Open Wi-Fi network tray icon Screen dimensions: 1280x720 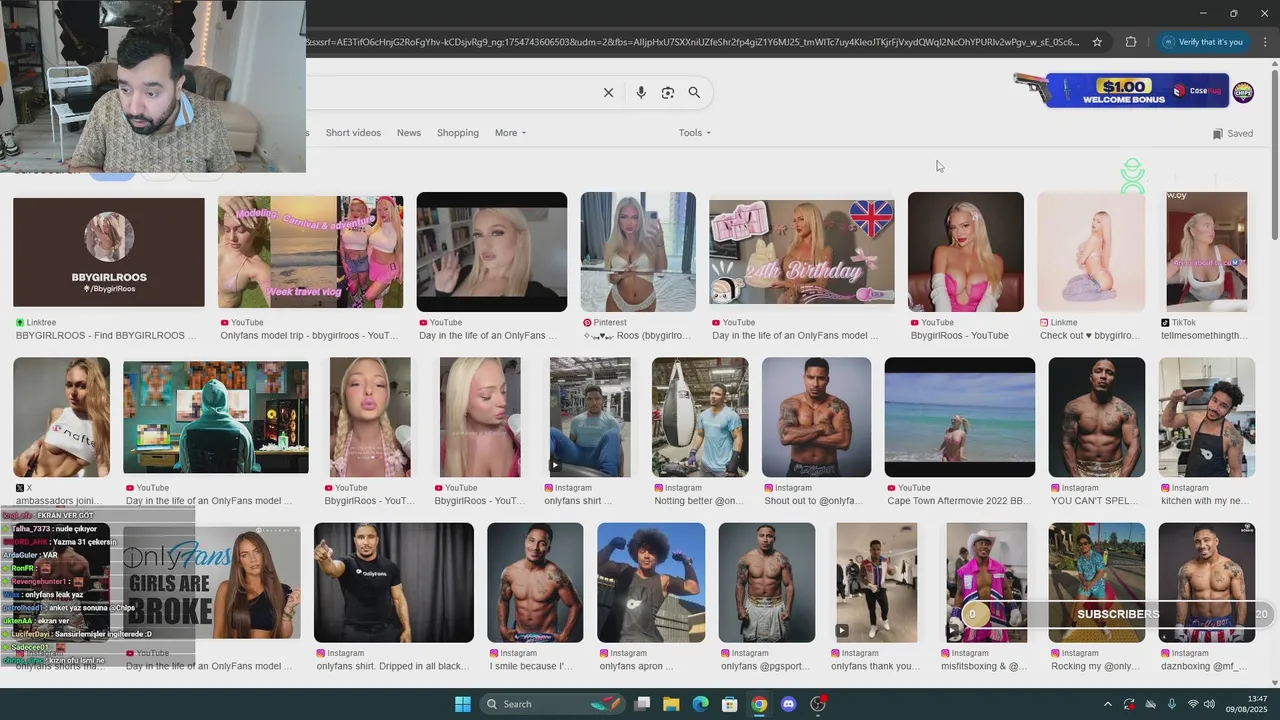coord(1193,704)
